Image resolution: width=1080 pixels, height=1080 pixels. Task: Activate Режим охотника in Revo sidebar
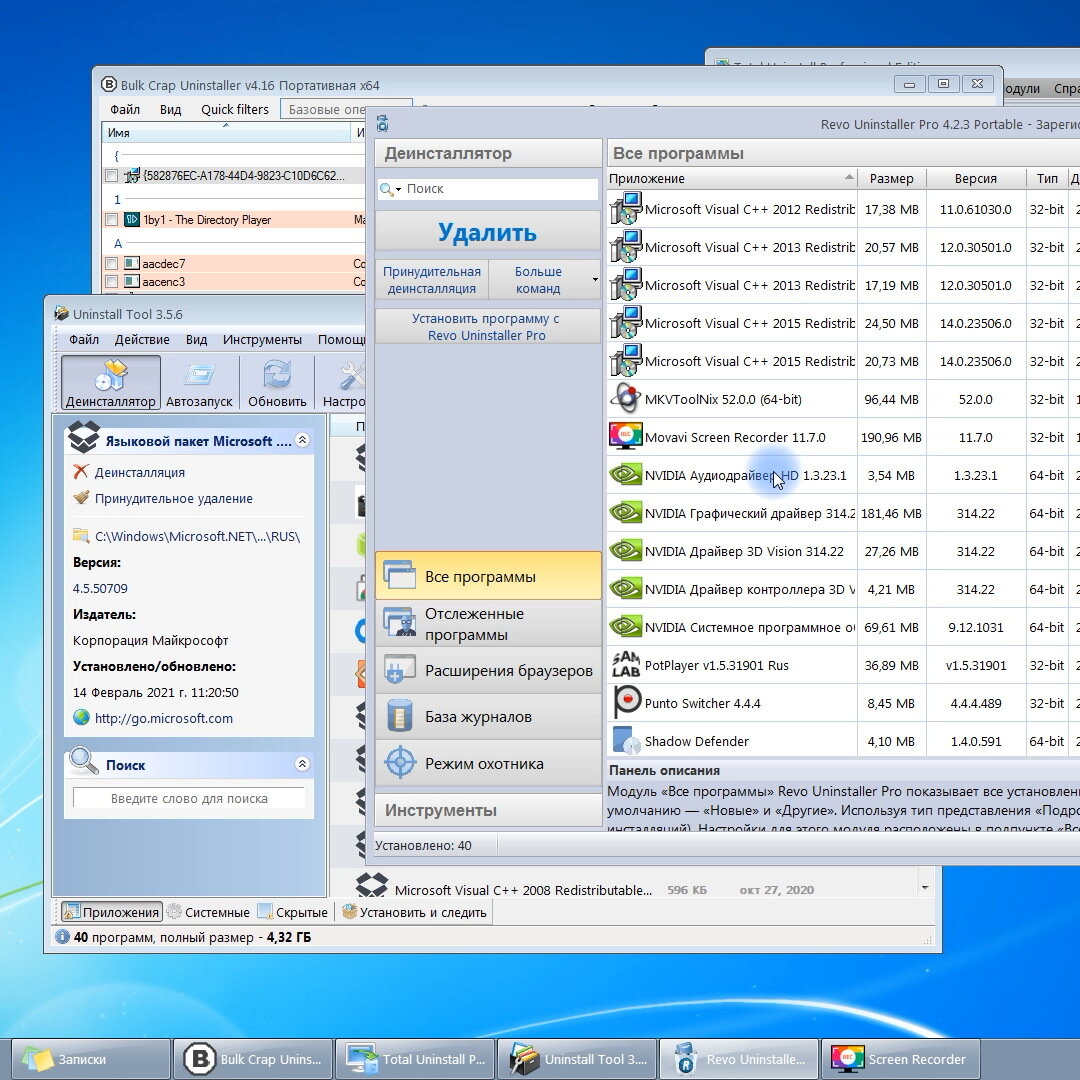[x=488, y=763]
